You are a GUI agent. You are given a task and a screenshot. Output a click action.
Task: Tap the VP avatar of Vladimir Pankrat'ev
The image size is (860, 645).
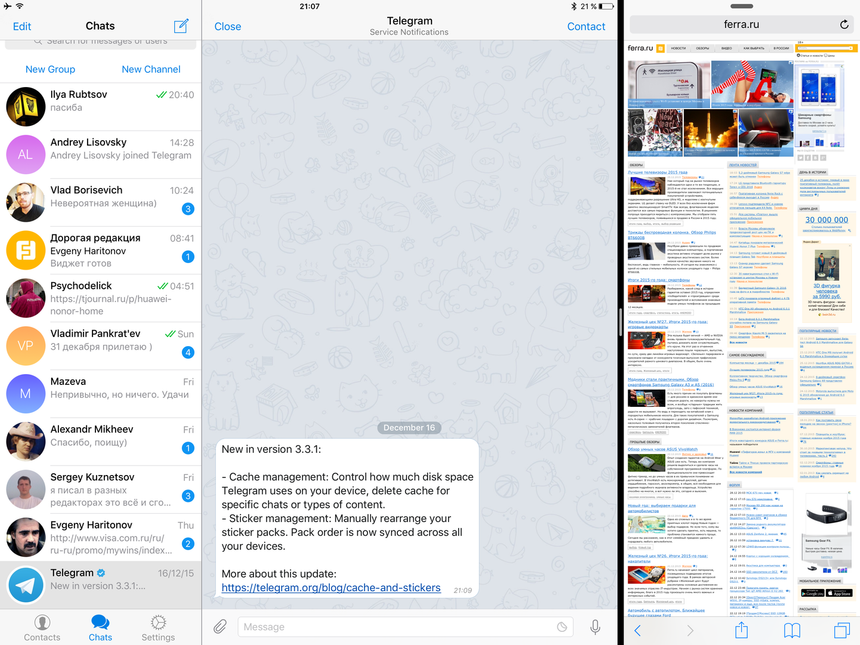click(25, 346)
